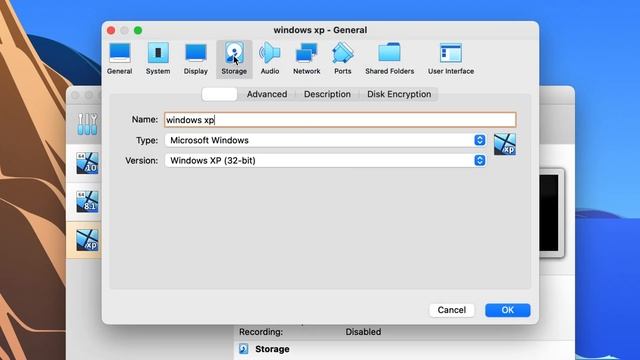The width and height of the screenshot is (640, 360).
Task: Switch to the Description tab
Action: (x=327, y=94)
